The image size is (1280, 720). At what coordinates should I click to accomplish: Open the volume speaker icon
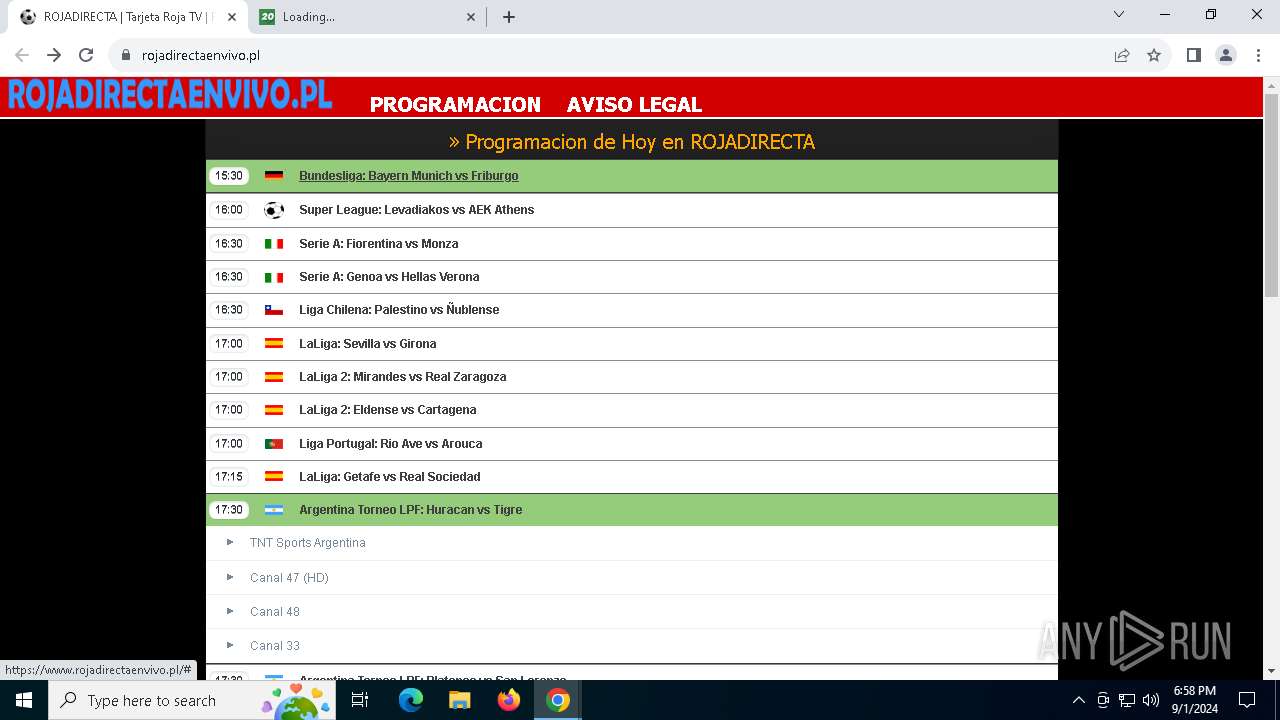[1151, 700]
